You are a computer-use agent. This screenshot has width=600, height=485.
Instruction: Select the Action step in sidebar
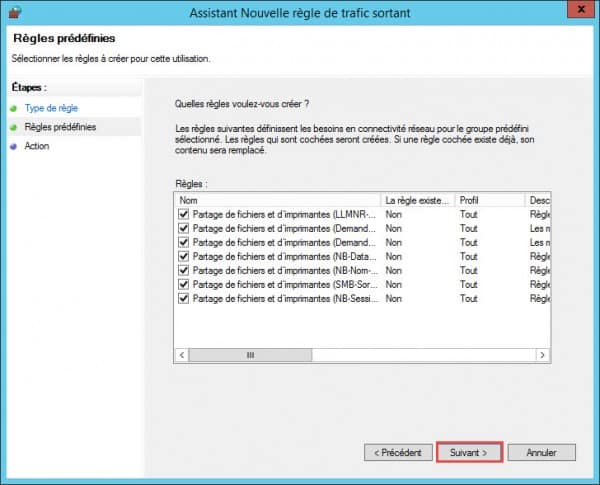[37, 146]
